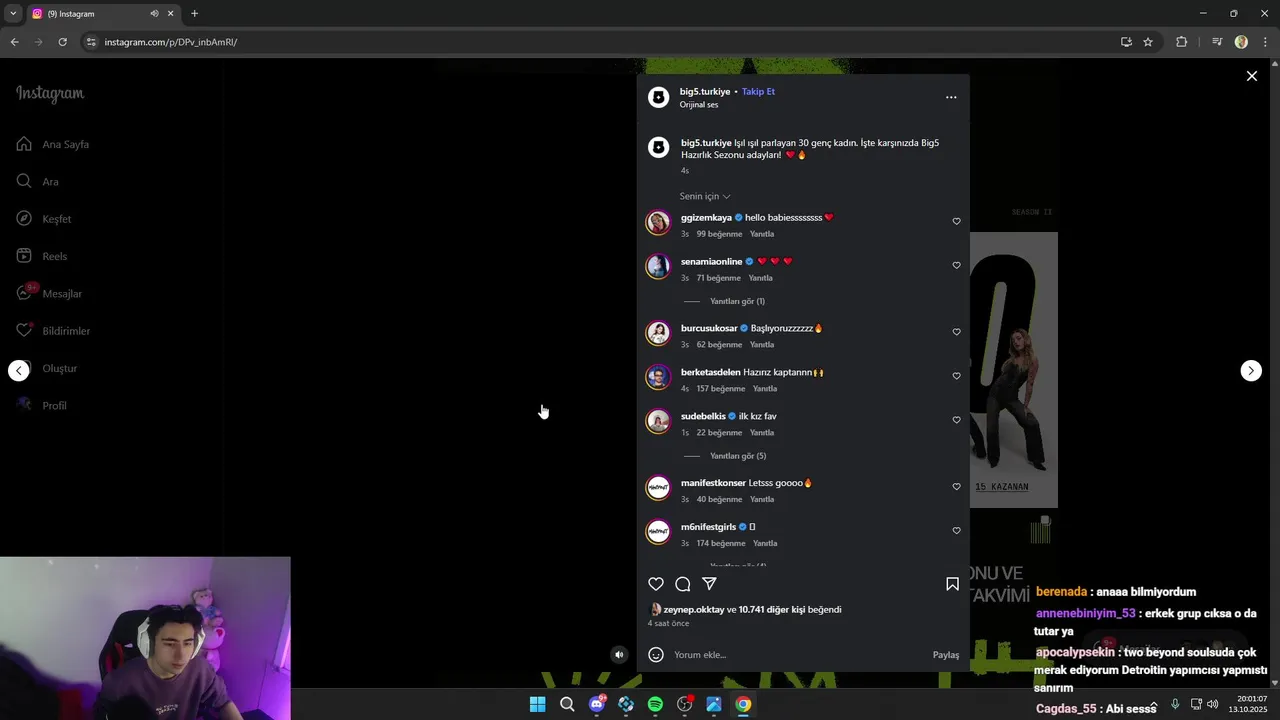Open Chrome profile avatar
Viewport: 1280px width, 720px height.
[x=1241, y=42]
